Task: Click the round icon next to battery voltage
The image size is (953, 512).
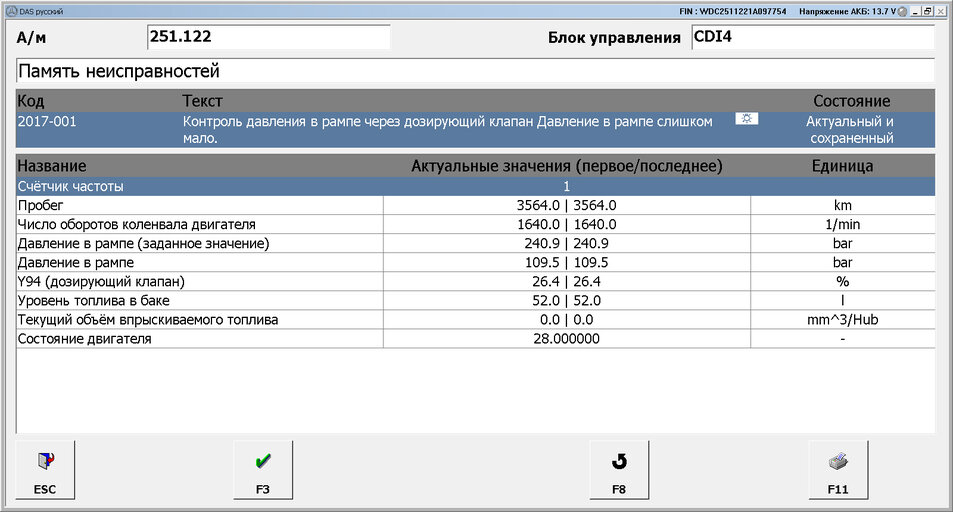Action: click(903, 12)
